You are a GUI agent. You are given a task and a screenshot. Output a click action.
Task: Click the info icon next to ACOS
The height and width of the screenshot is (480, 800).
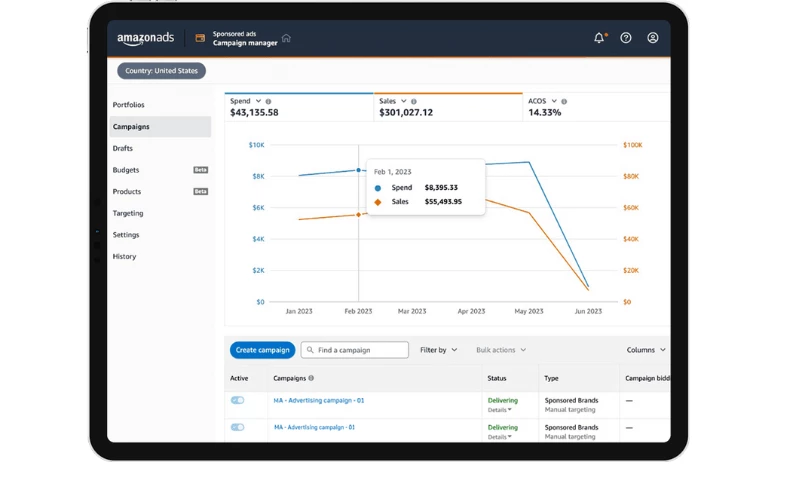564,102
